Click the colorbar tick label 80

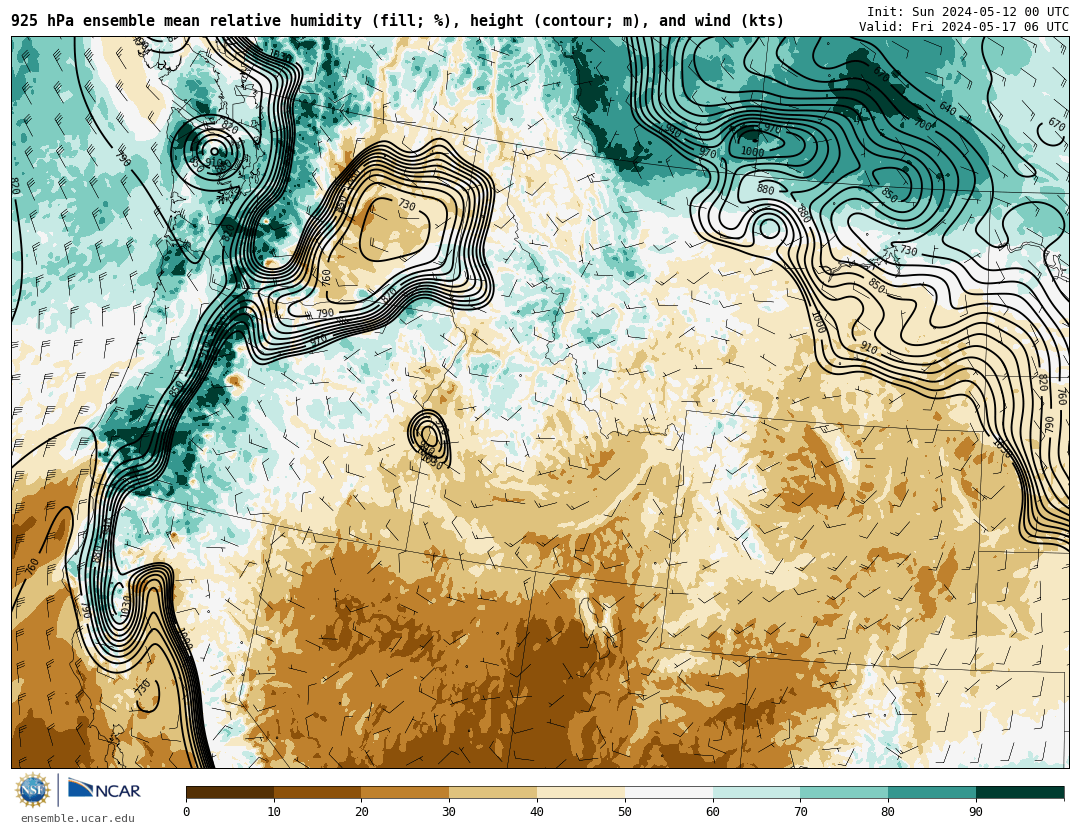tap(888, 812)
